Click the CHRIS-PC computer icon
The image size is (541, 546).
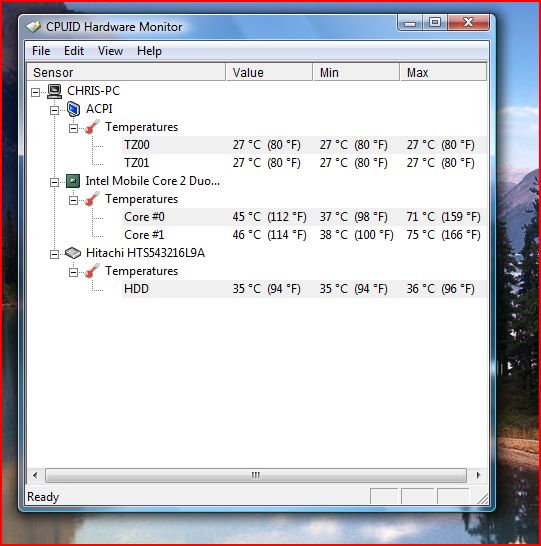pyautogui.click(x=54, y=91)
